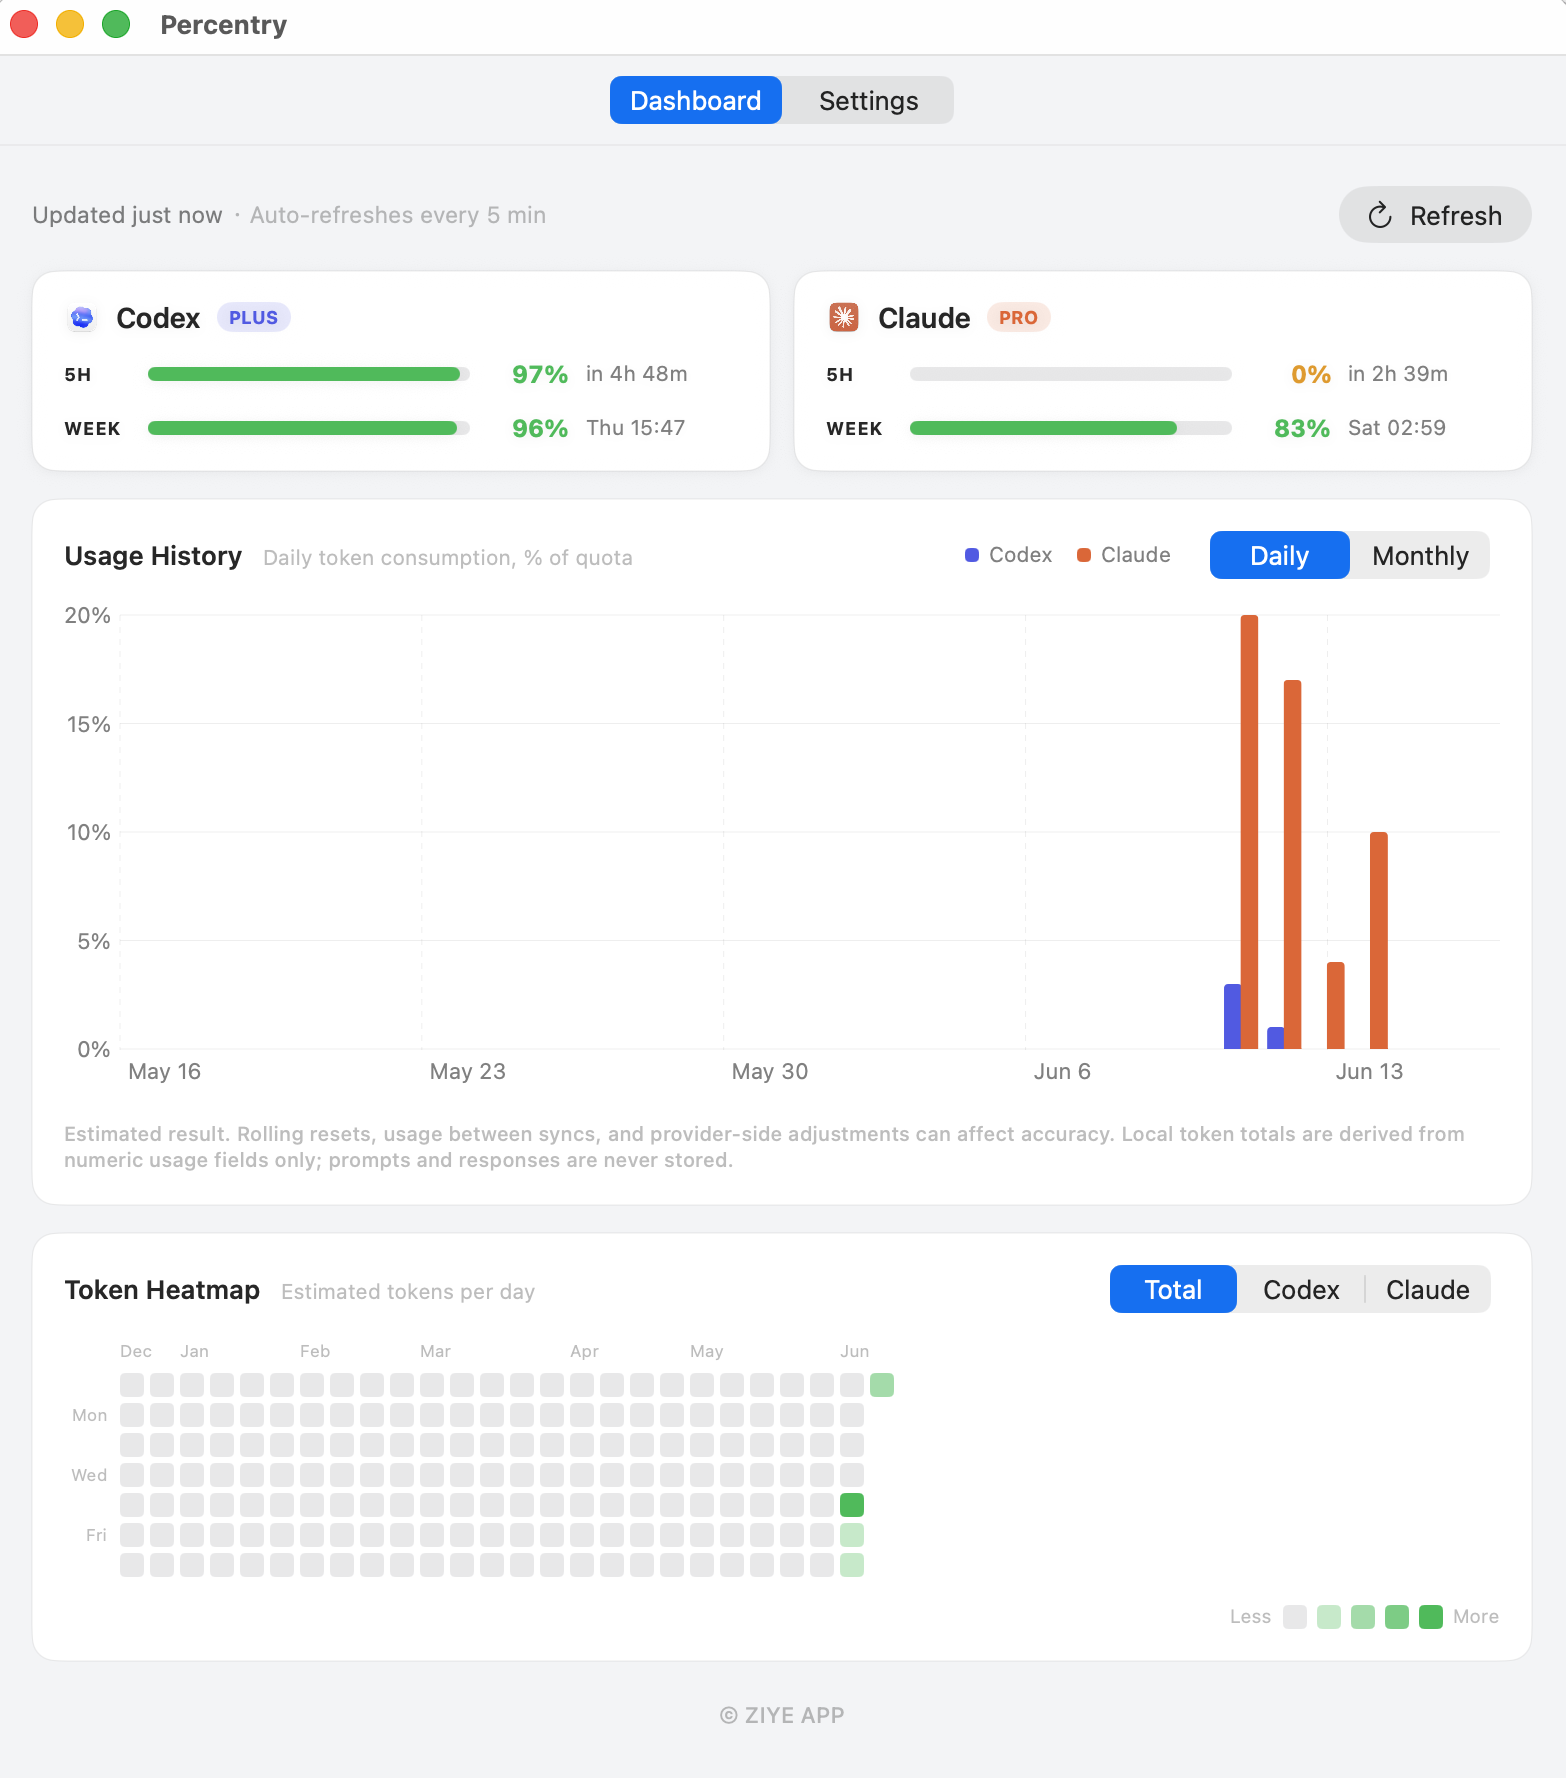Click the Claude PRO plan badge
Screen dimensions: 1566x1778
(1018, 317)
